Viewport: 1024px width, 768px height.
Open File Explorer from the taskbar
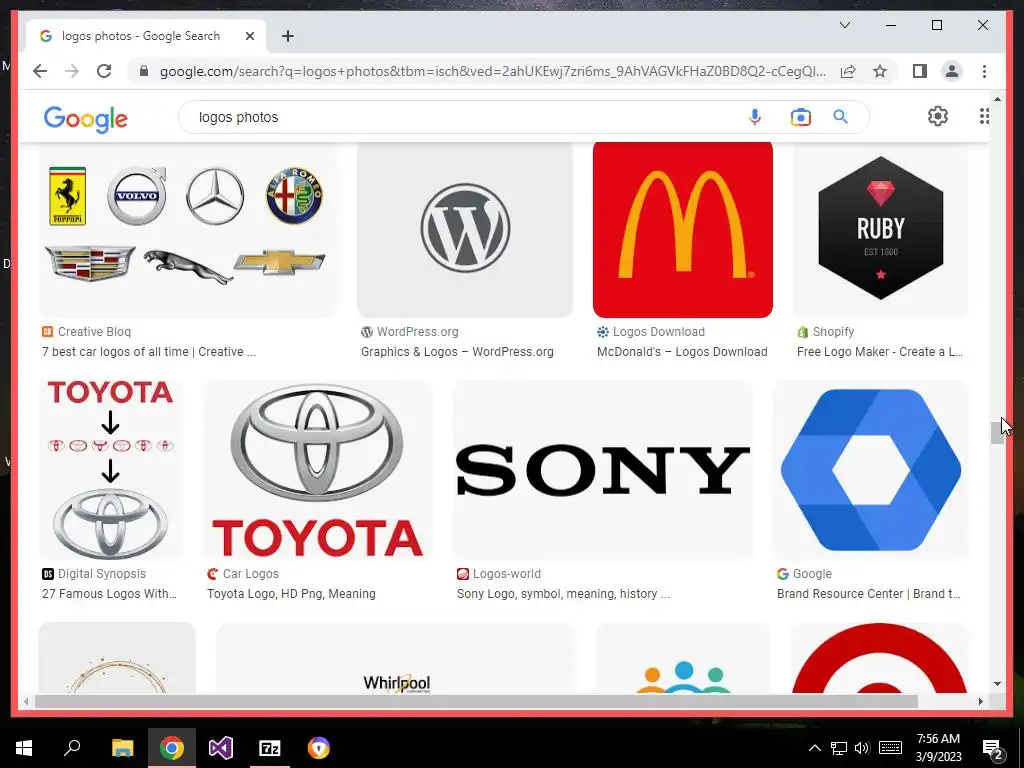point(122,748)
